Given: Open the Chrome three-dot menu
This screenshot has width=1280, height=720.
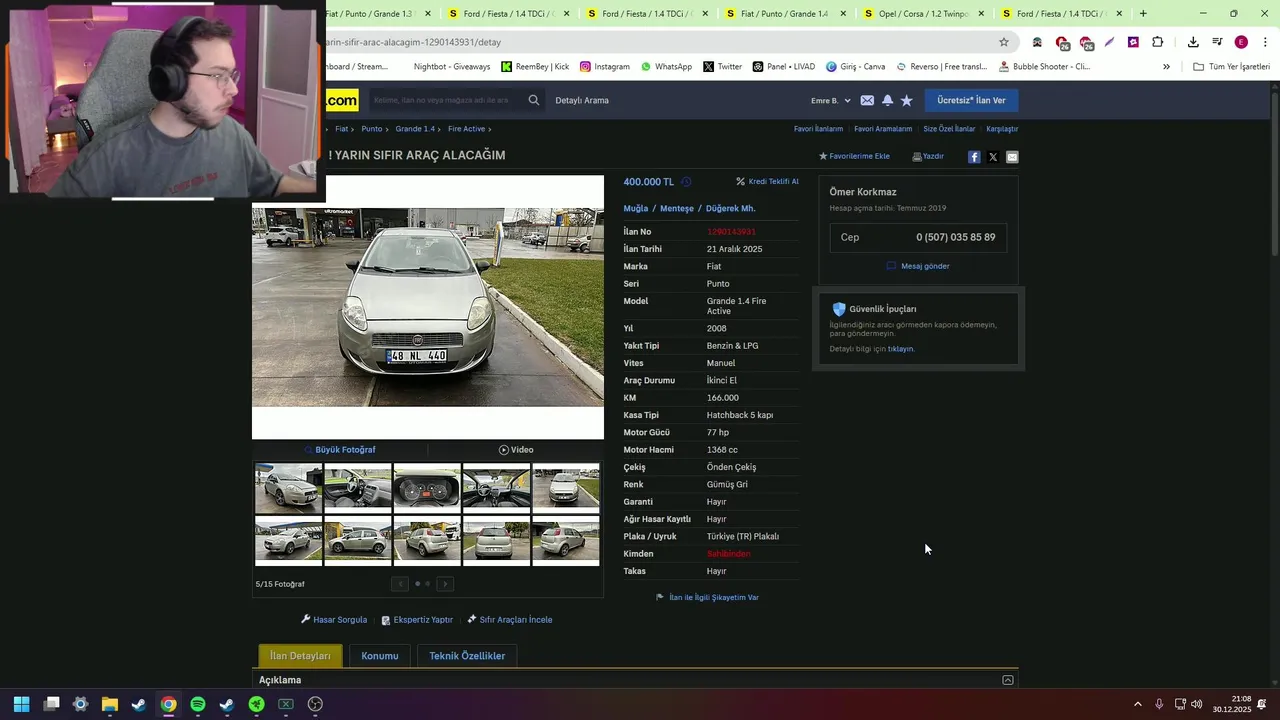Looking at the screenshot, I should (x=1266, y=42).
